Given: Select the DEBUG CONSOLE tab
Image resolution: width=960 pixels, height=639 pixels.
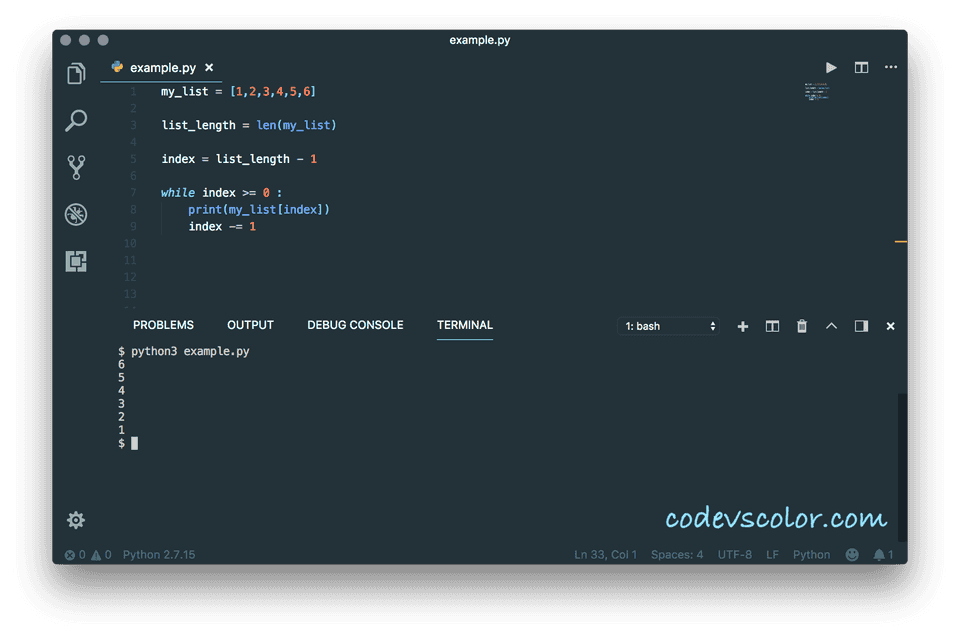Looking at the screenshot, I should [355, 325].
